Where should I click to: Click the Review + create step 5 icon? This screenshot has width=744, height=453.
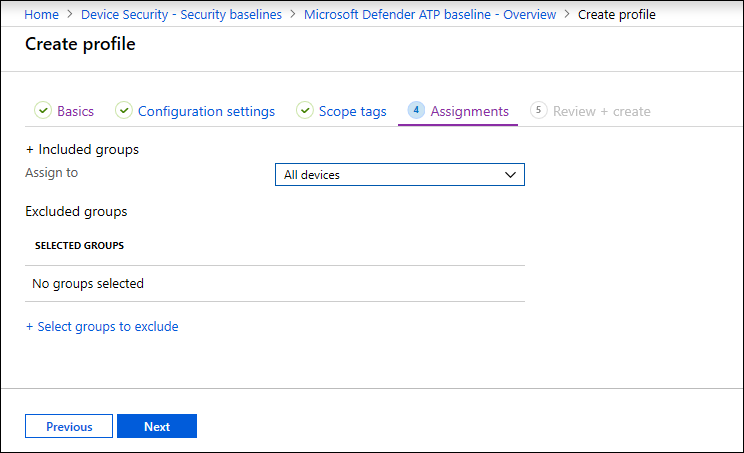tap(539, 111)
